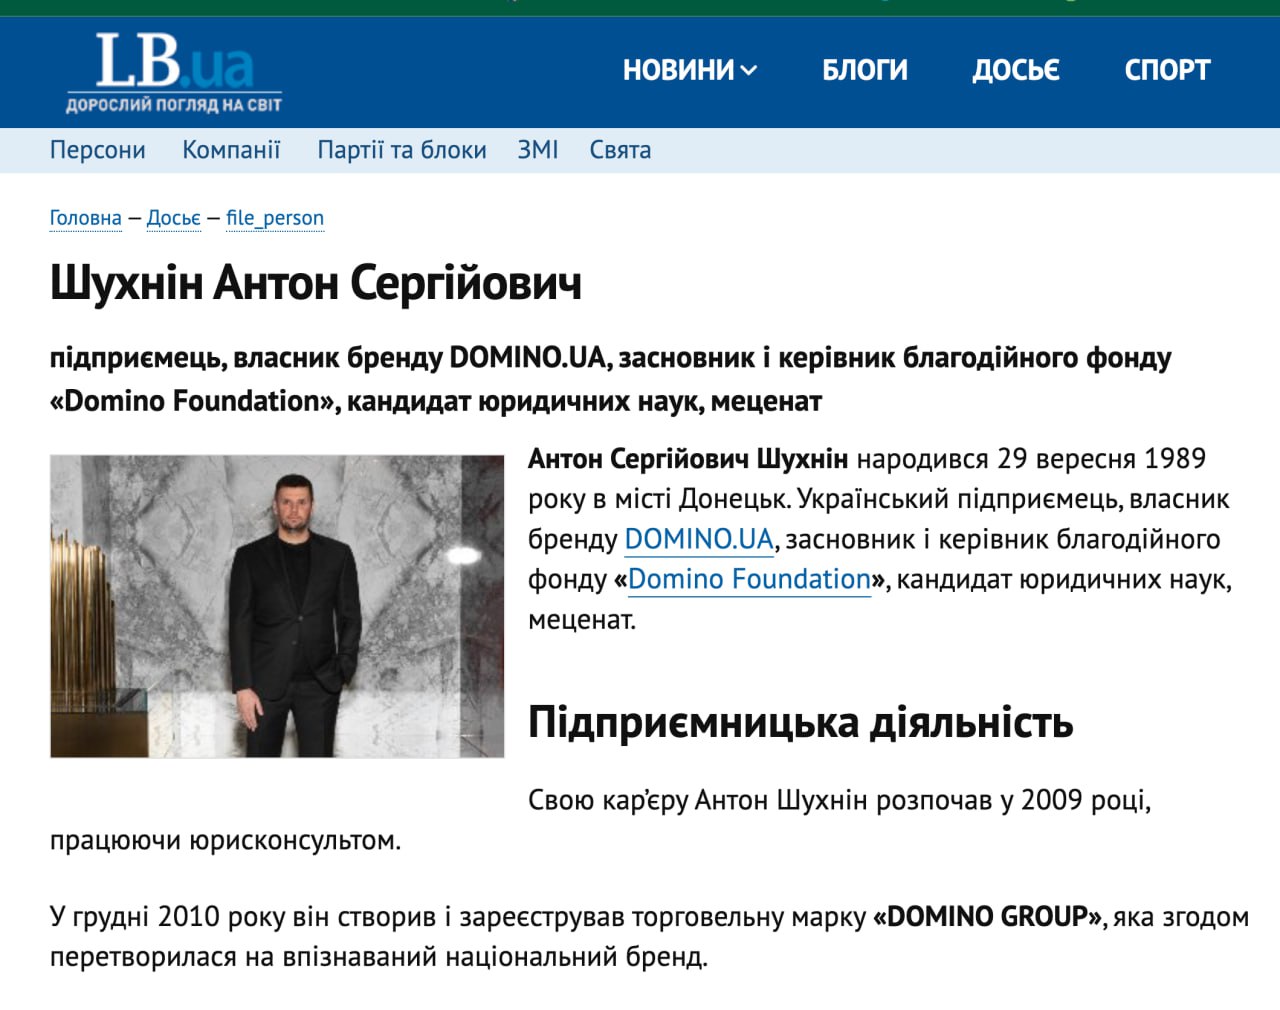Click the paragraph starting У грудні 2010
Screen dimensions: 1280x1010
649,937
